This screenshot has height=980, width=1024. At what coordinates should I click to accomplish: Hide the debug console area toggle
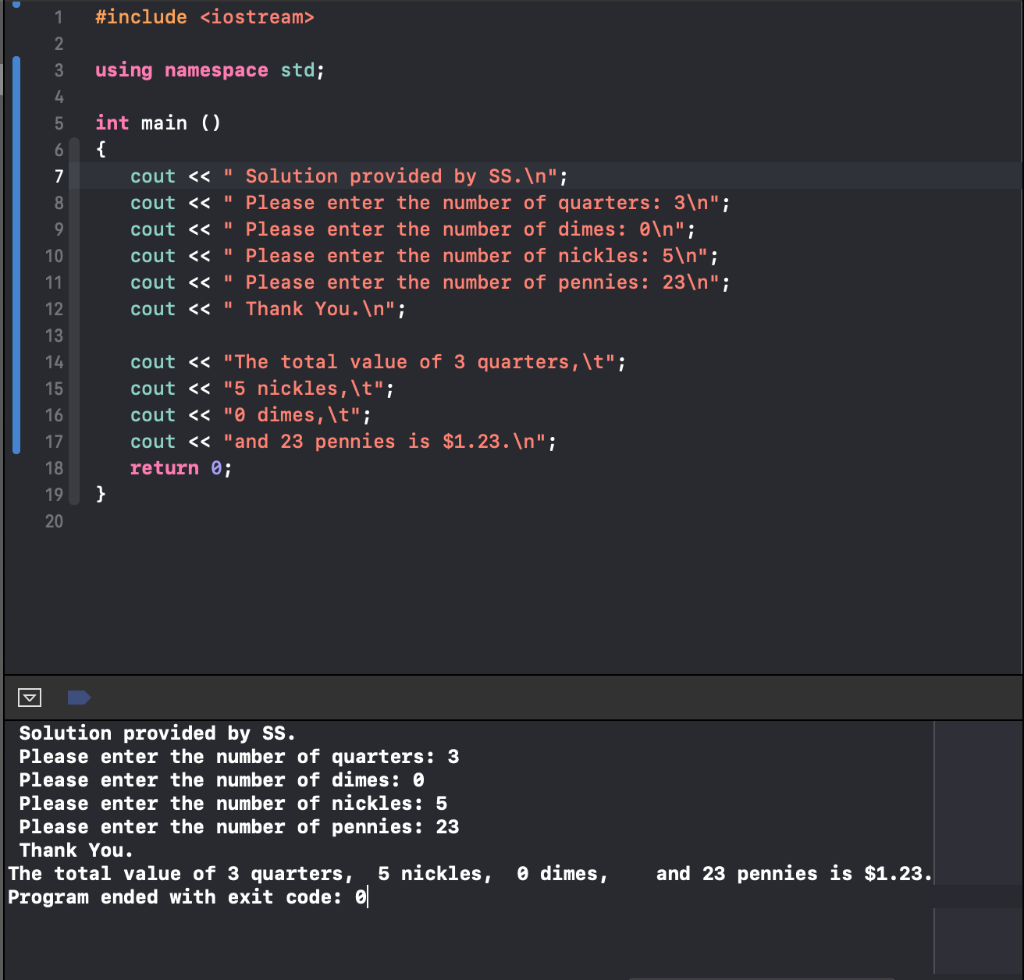pyautogui.click(x=29, y=697)
